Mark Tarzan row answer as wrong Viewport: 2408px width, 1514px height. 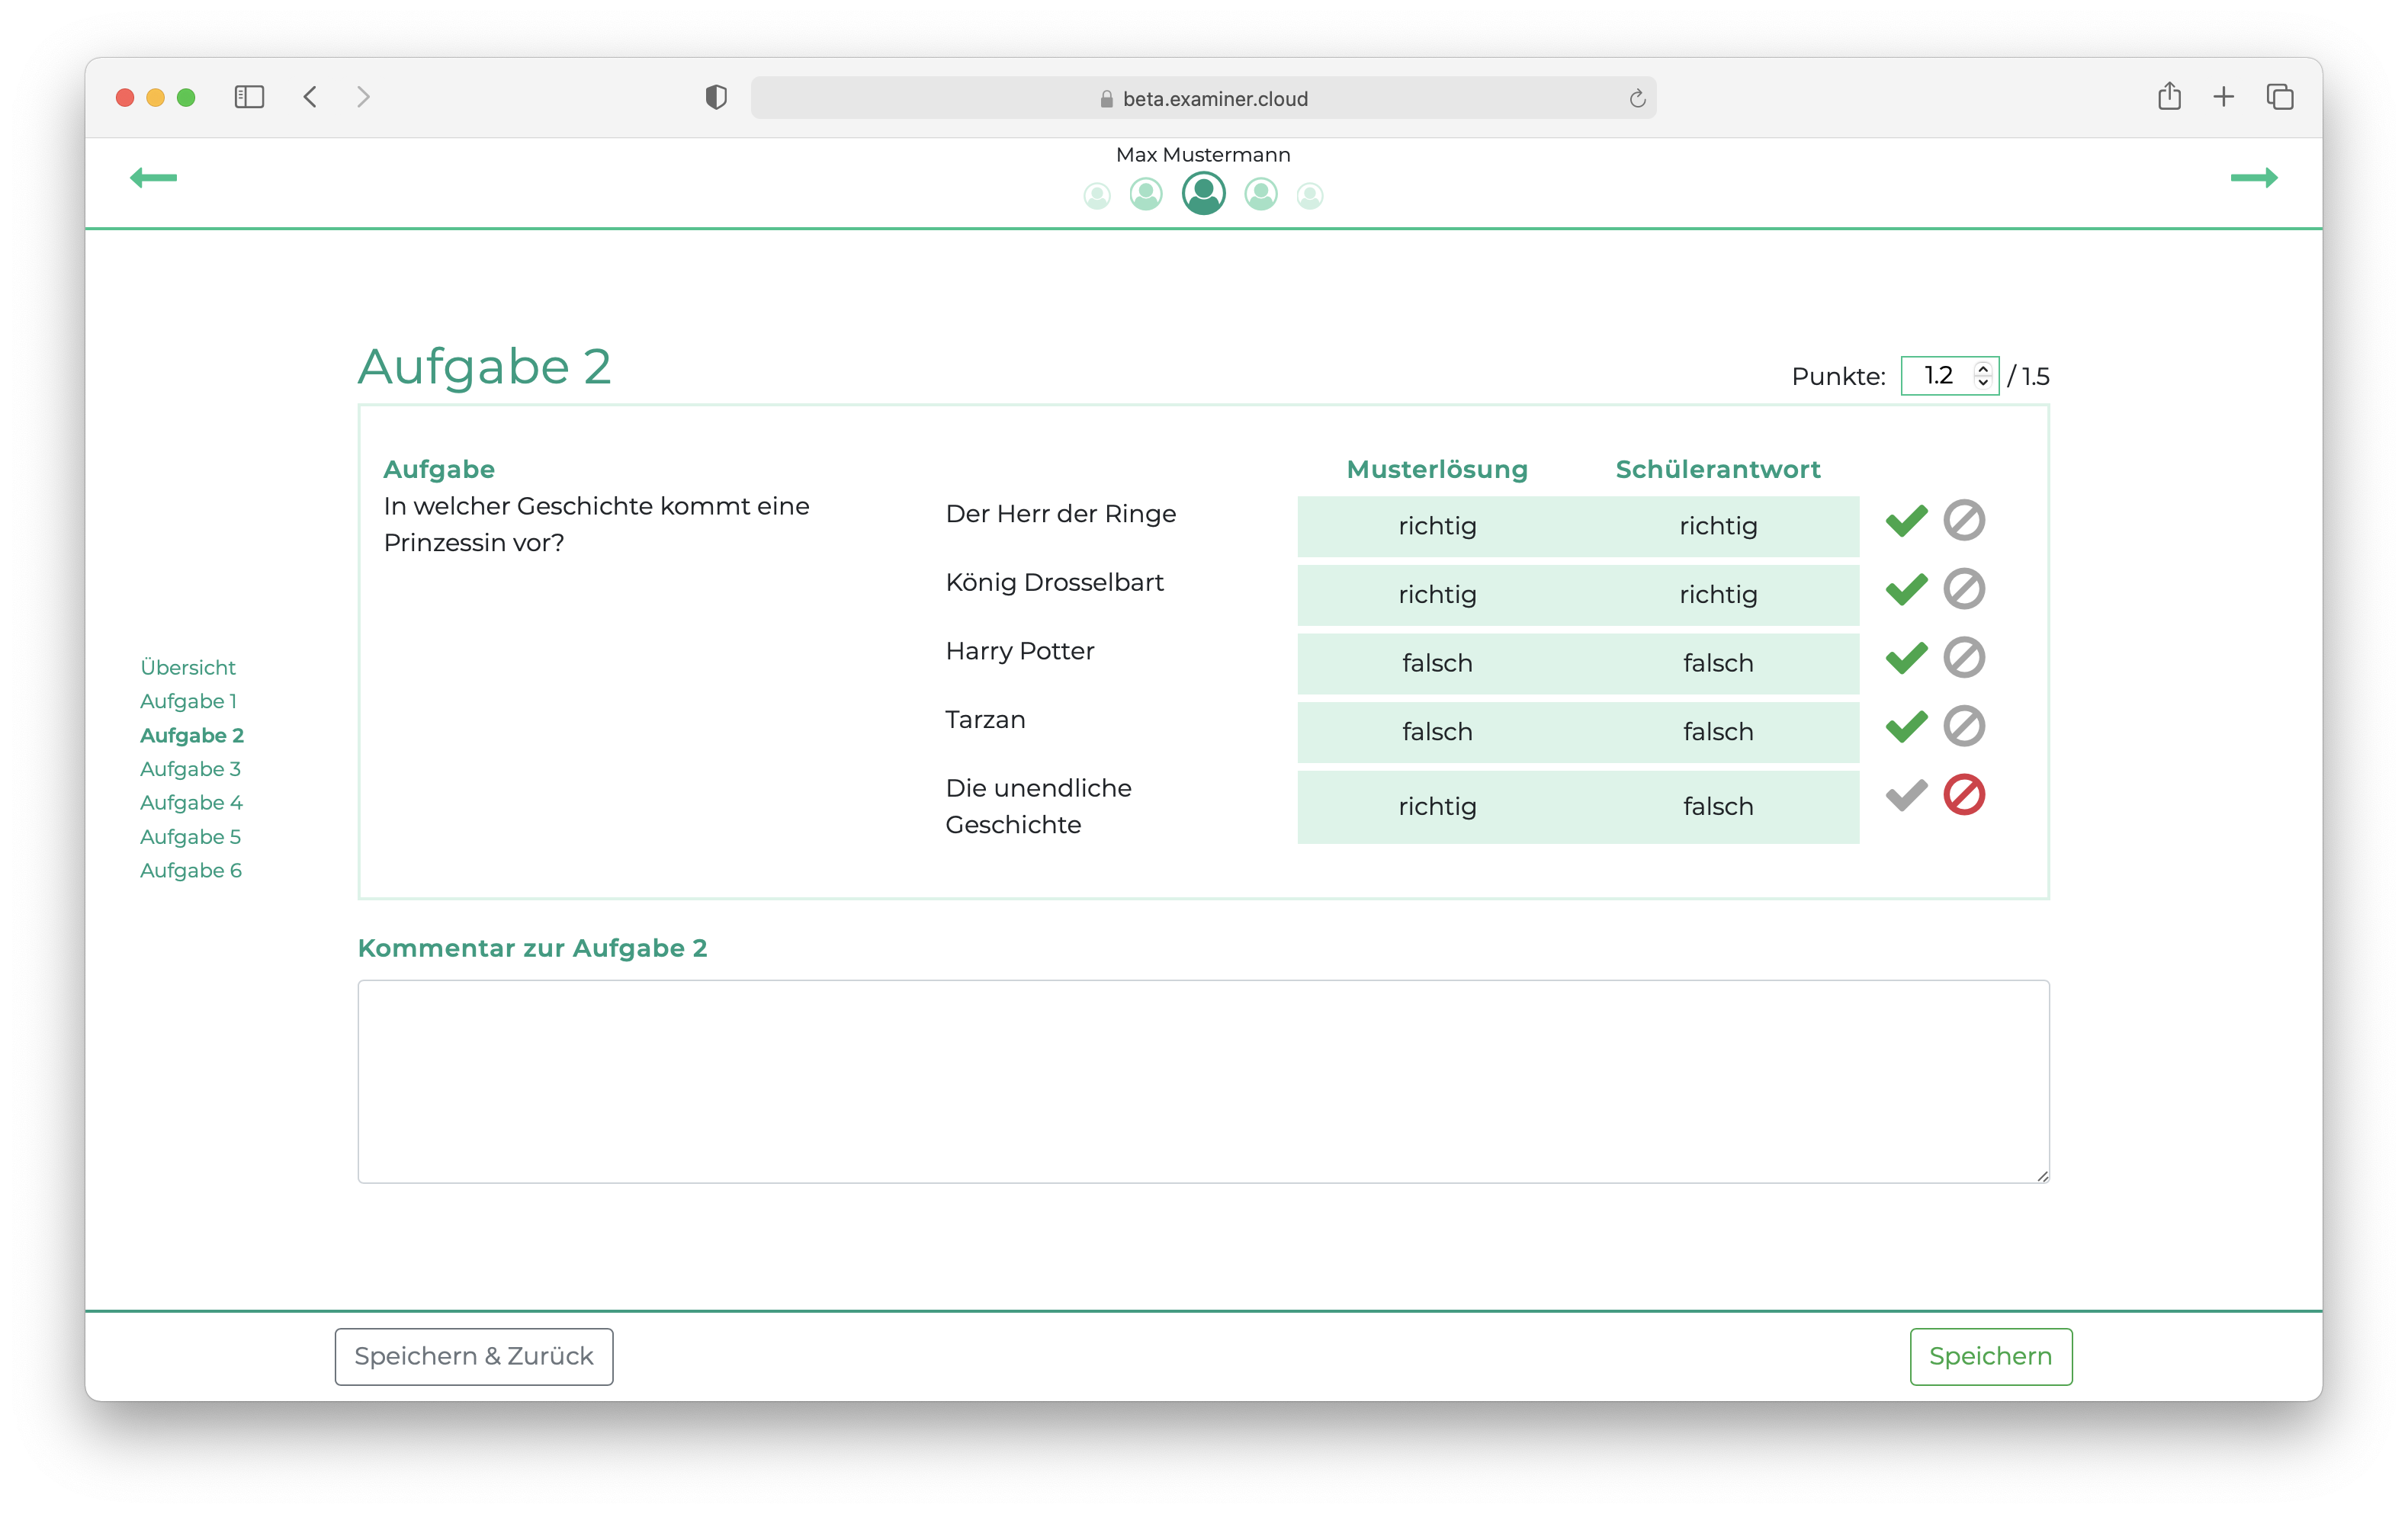(x=1965, y=727)
